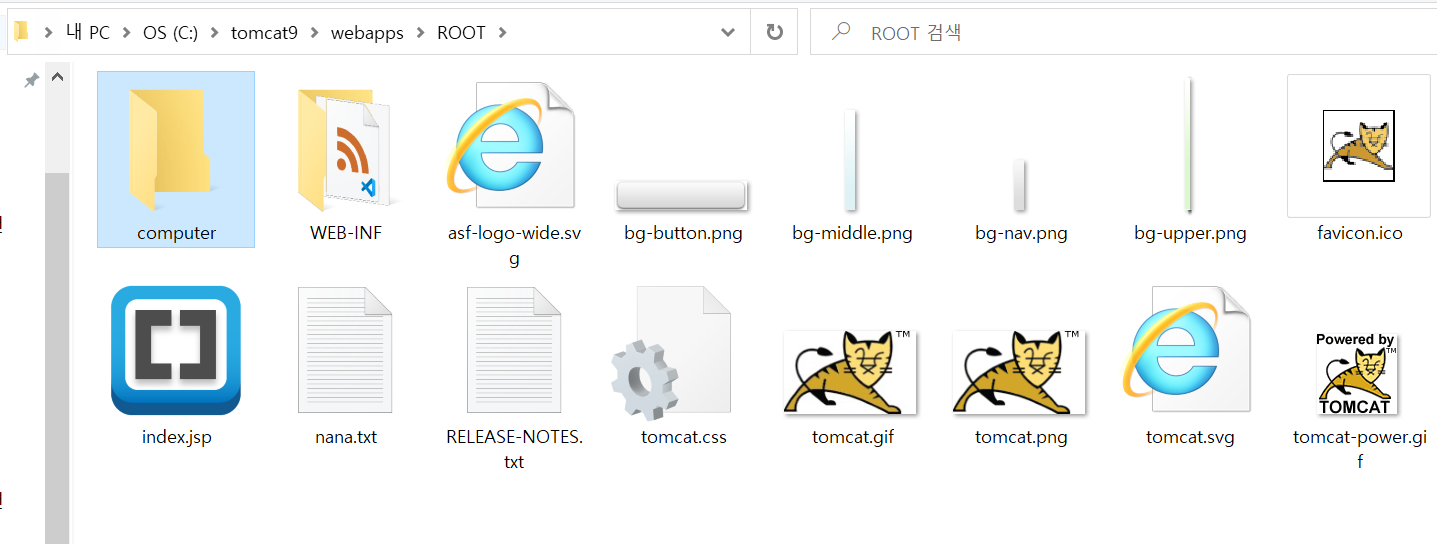Click the tomcat.gif name label
1437x544 pixels.
tap(853, 437)
